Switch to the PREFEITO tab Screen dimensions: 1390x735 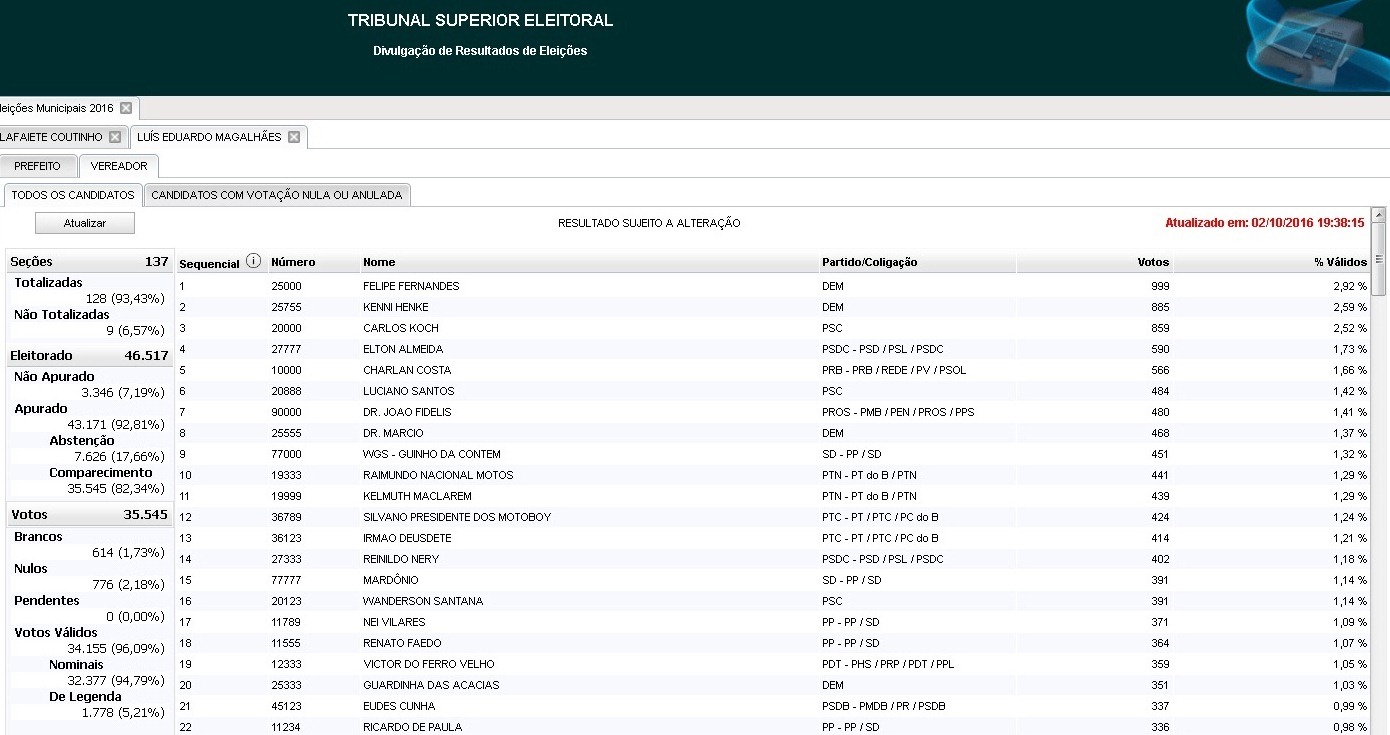pos(37,166)
